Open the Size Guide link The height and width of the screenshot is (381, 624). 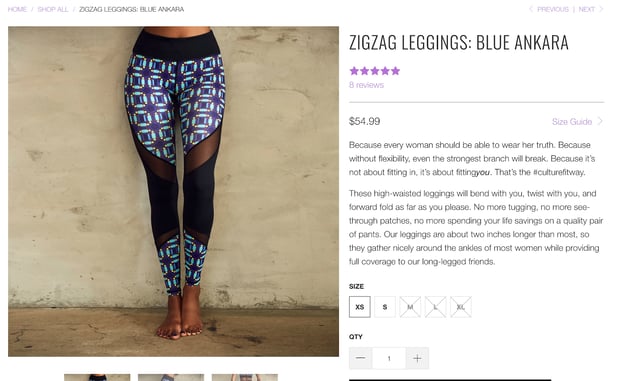572,121
